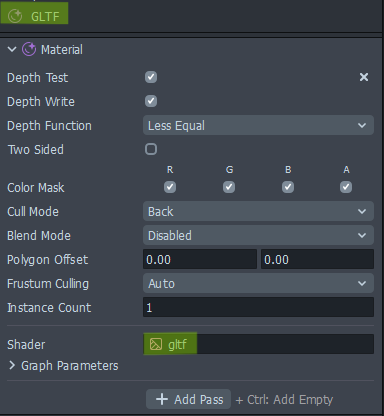Click the second Polygon Offset field
Viewport: 384px width, 416px height.
click(317, 259)
